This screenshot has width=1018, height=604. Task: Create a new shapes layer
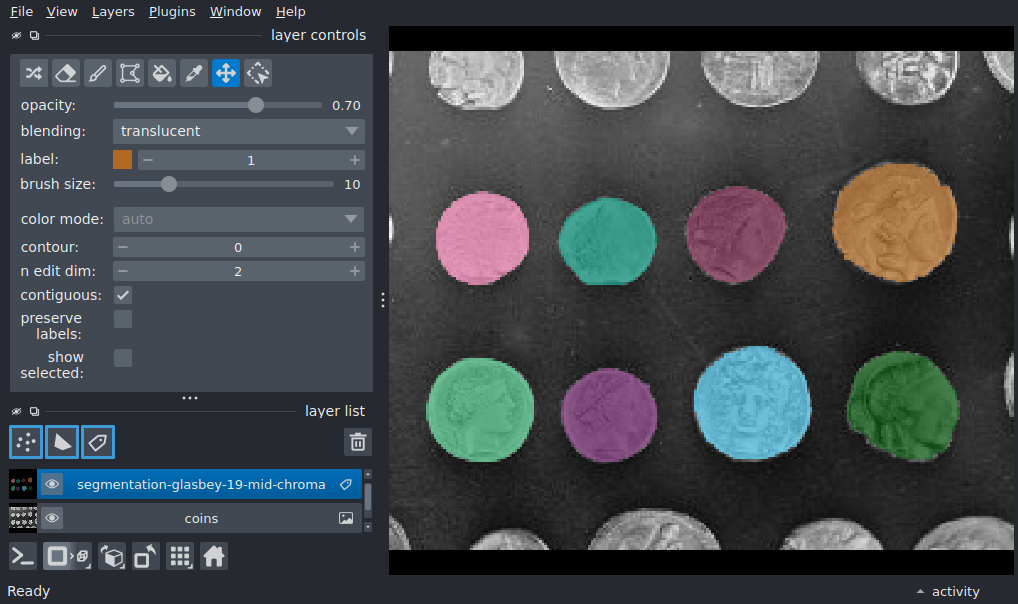pos(62,442)
